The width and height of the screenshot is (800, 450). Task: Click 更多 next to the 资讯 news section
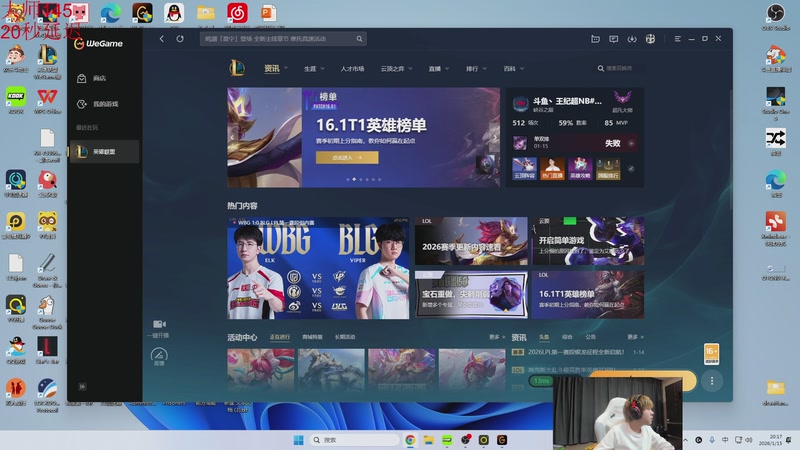pyautogui.click(x=635, y=337)
